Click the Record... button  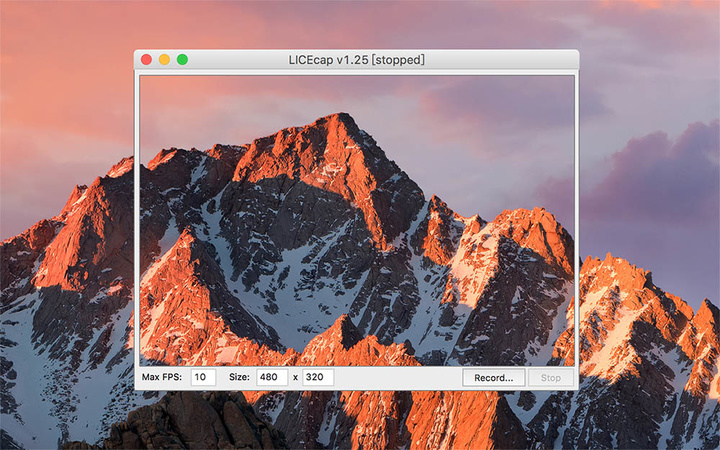click(494, 377)
